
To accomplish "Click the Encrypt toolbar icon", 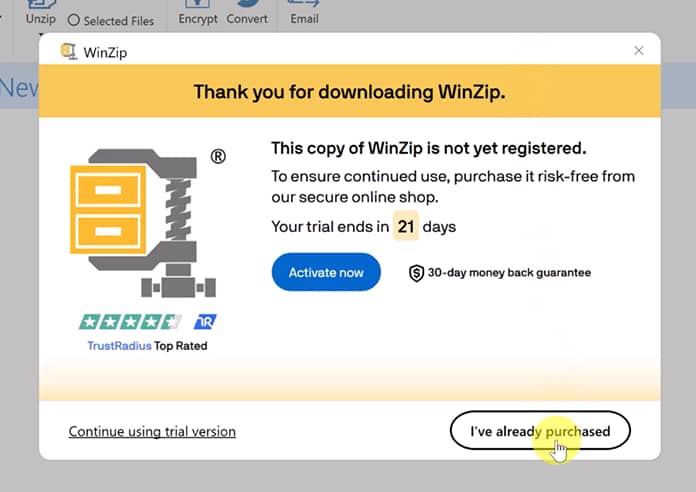I will pos(198,14).
